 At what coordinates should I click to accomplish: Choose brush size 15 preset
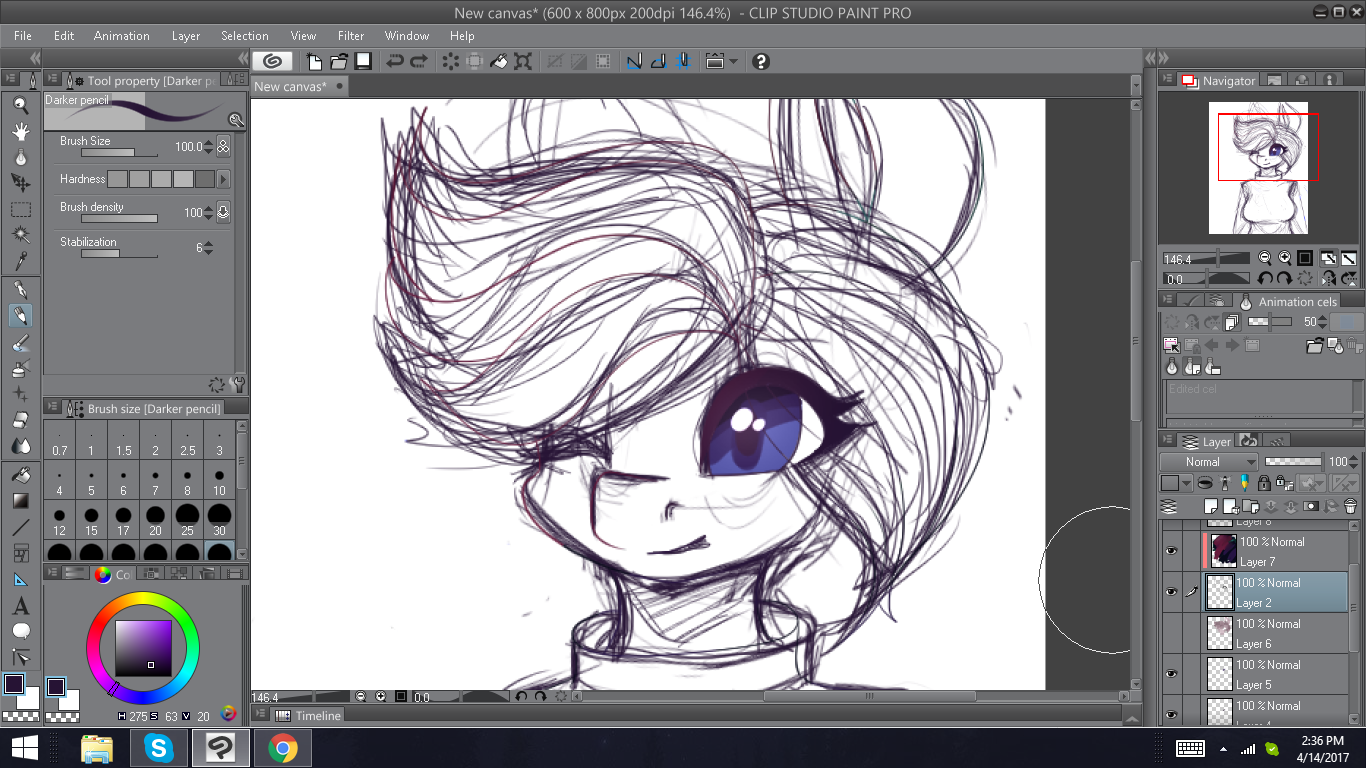[x=91, y=520]
